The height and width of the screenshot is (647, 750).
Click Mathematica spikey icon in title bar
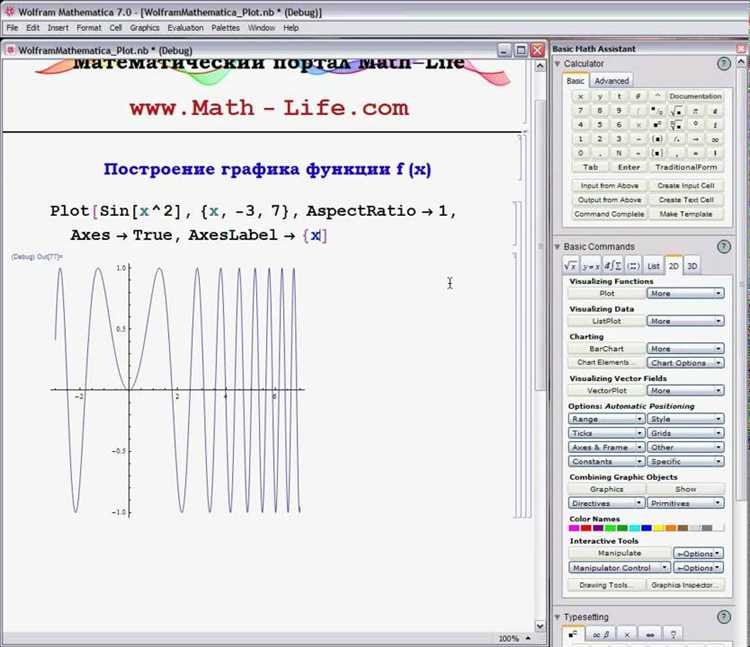click(9, 11)
